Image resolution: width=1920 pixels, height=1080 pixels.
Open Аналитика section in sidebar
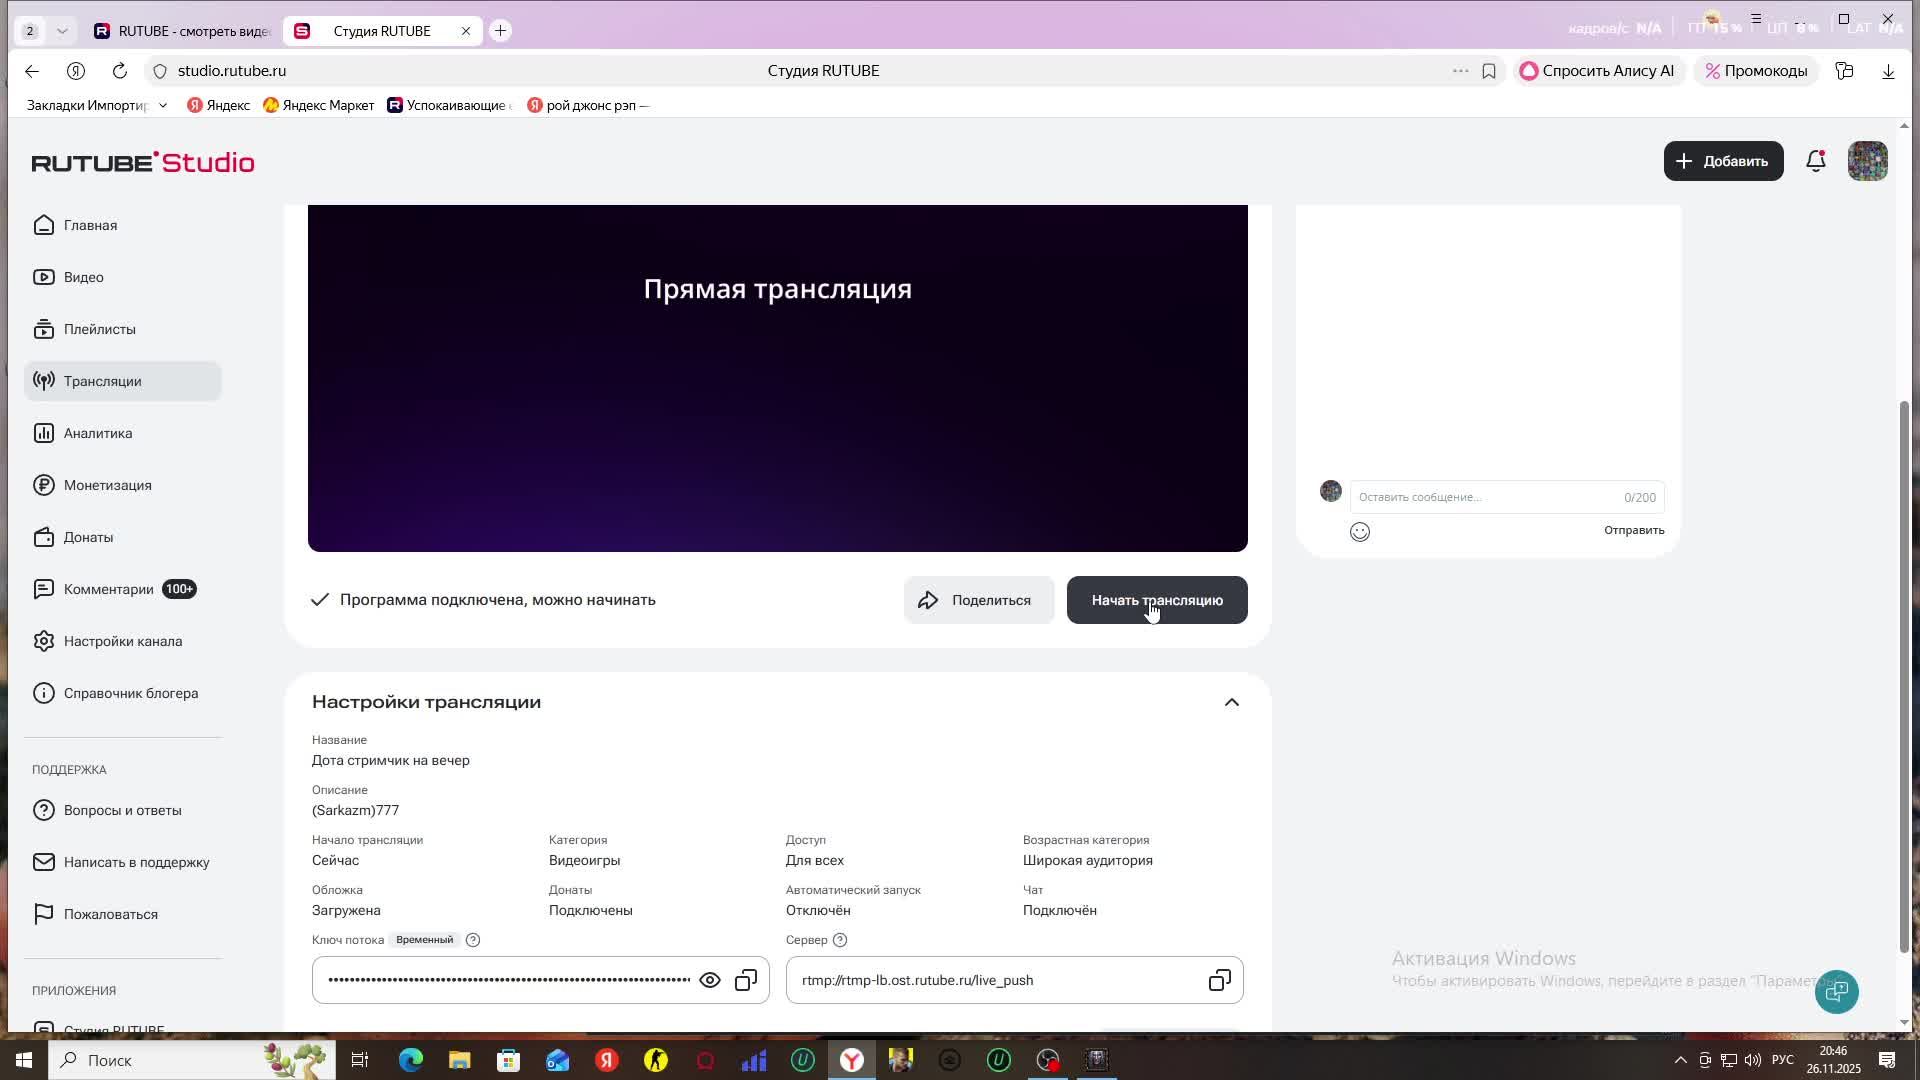[97, 433]
